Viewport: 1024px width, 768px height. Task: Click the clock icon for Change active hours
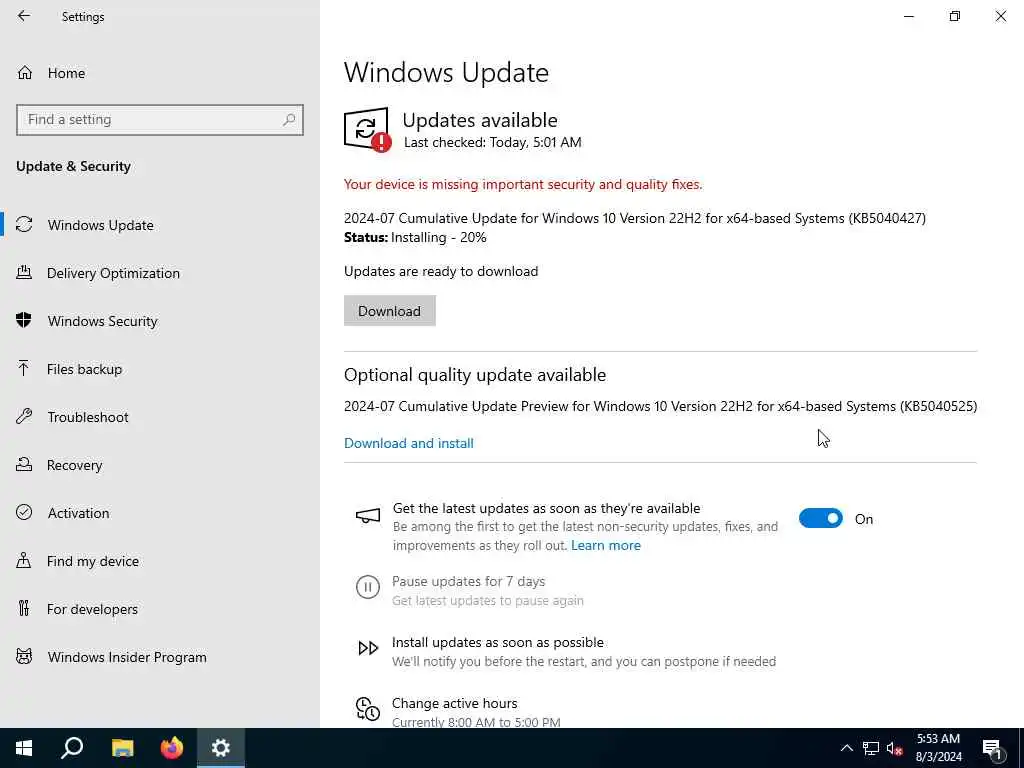368,709
